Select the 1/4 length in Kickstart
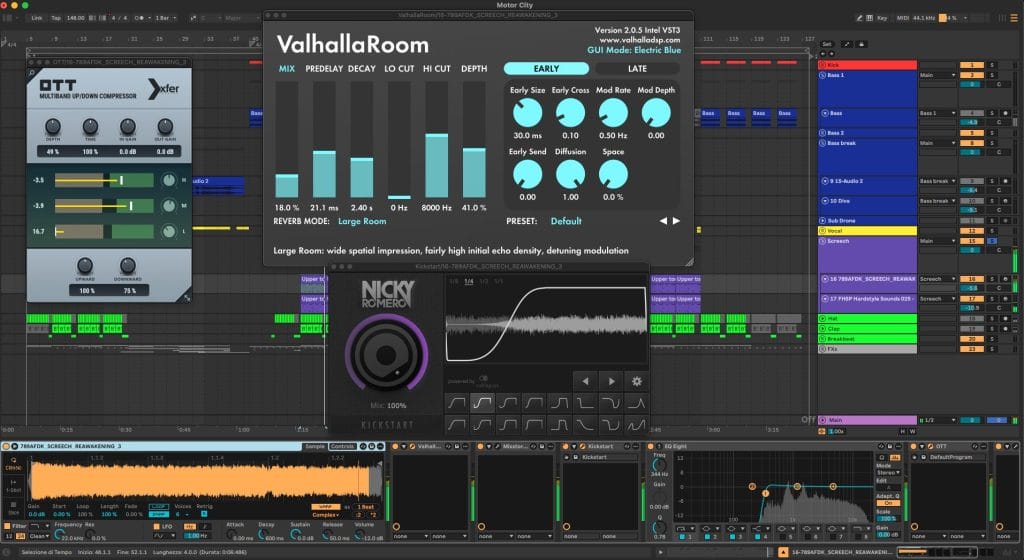Image resolution: width=1024 pixels, height=560 pixels. click(468, 281)
